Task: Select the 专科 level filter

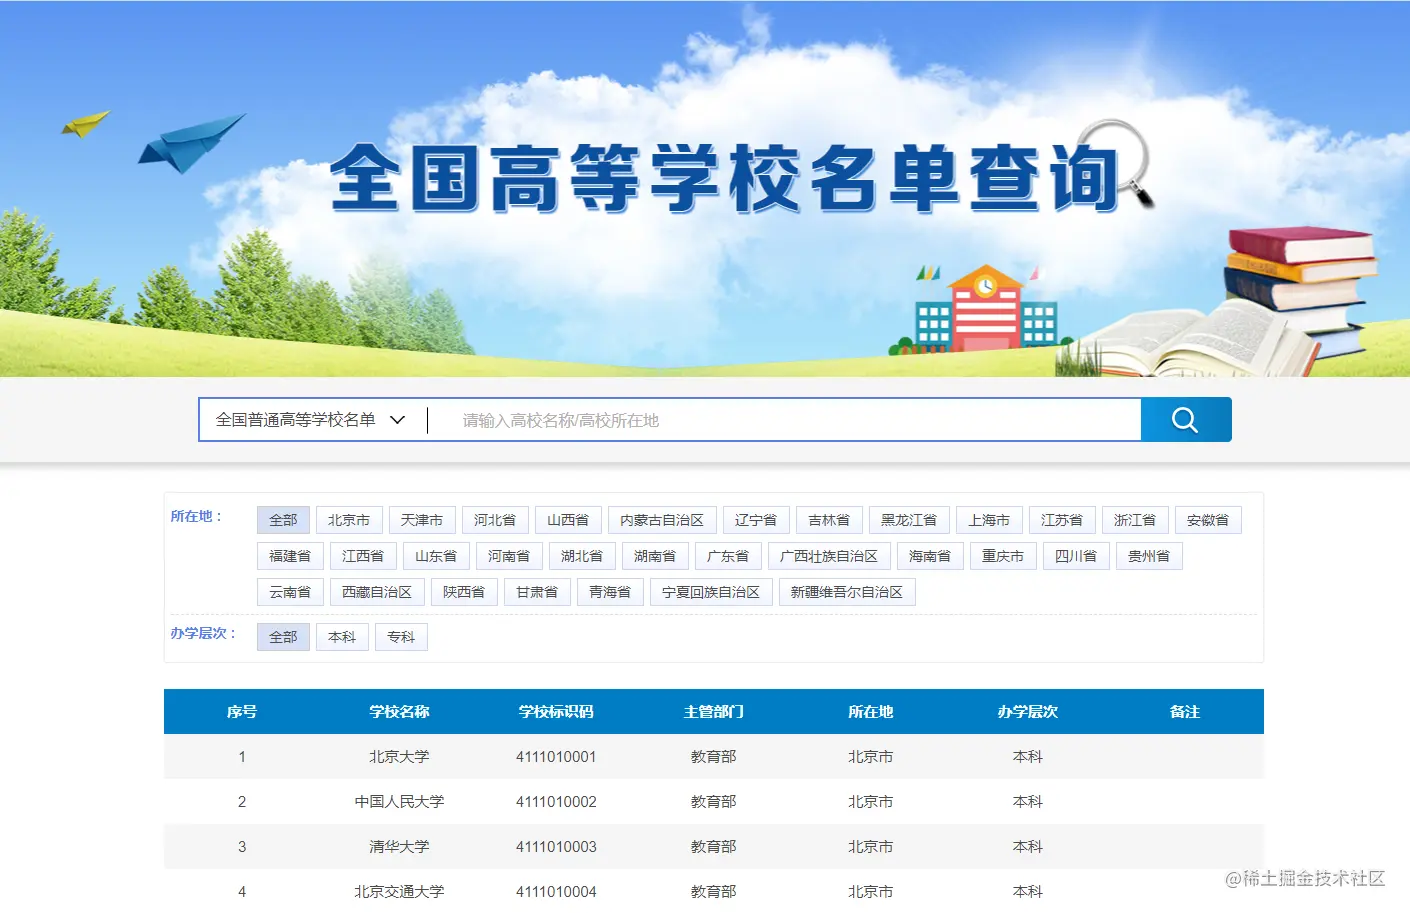Action: point(401,636)
